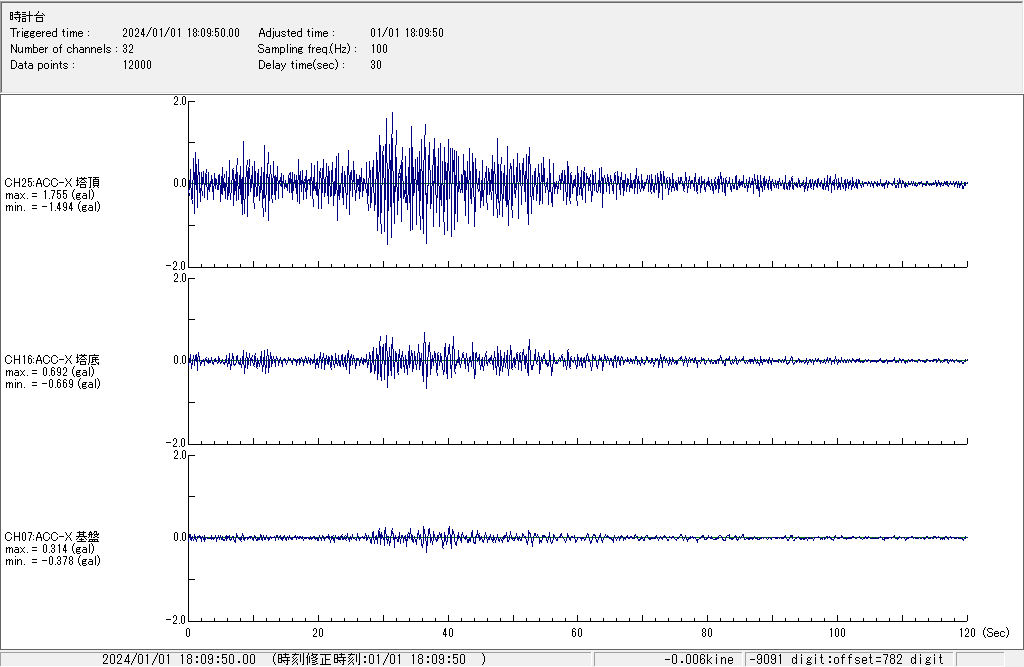The image size is (1024, 667).
Task: Click the 20 second tick label
Action: (x=318, y=633)
